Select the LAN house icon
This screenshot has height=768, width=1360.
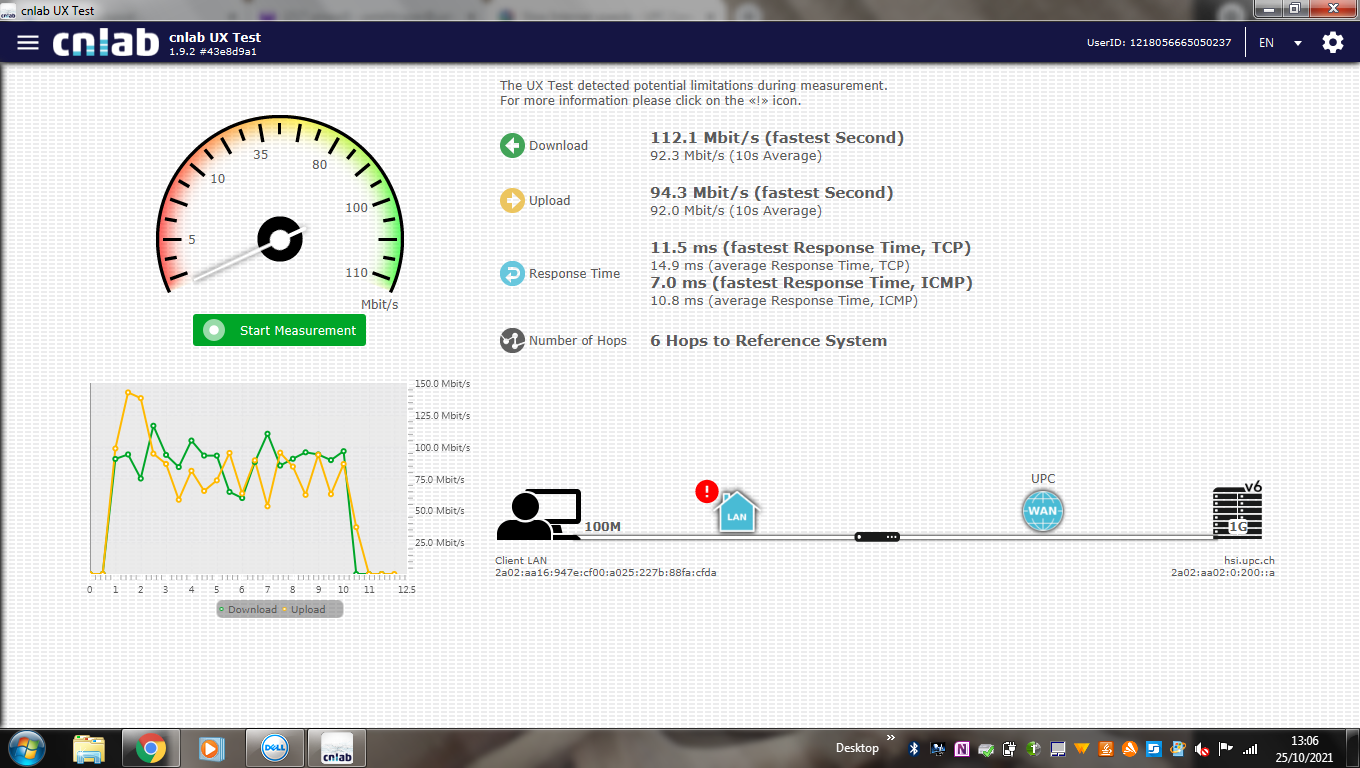click(737, 513)
